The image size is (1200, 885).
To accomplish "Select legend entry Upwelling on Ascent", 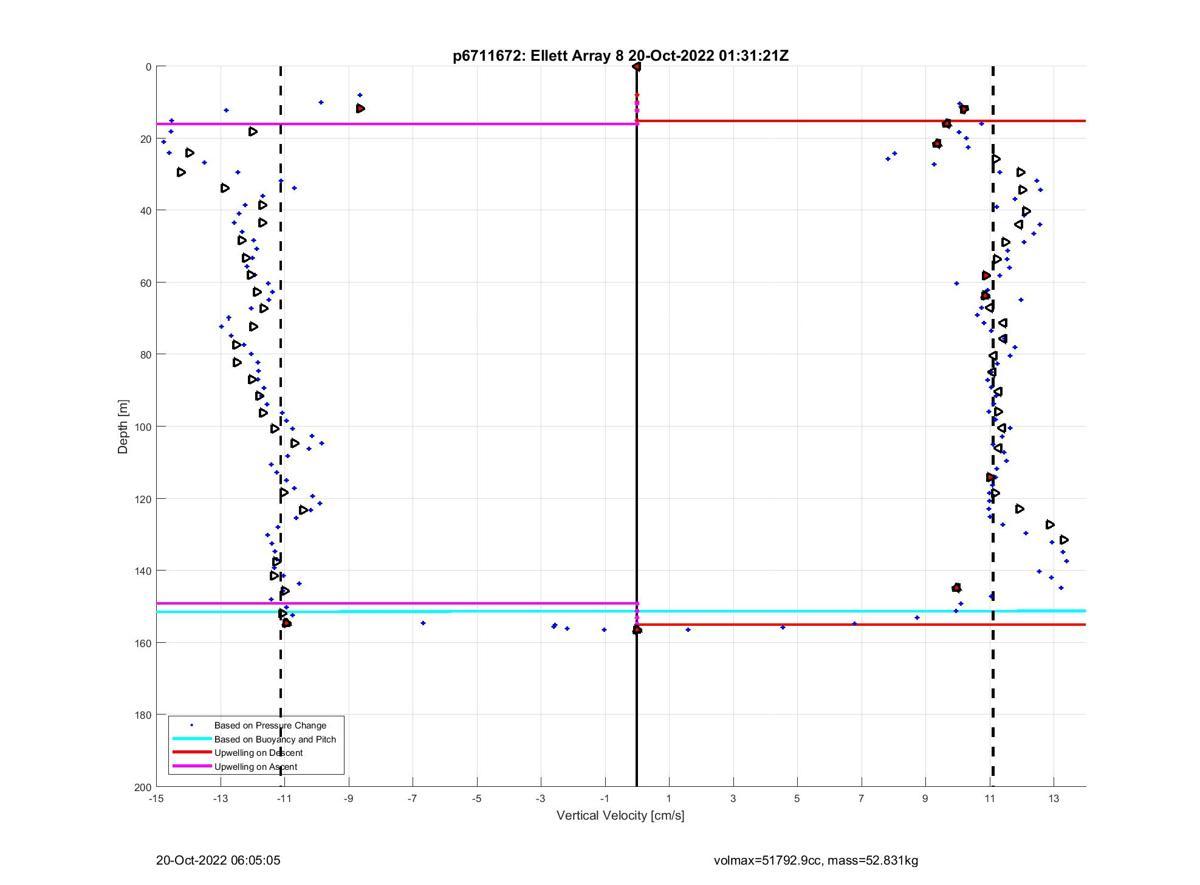I will 255,767.
